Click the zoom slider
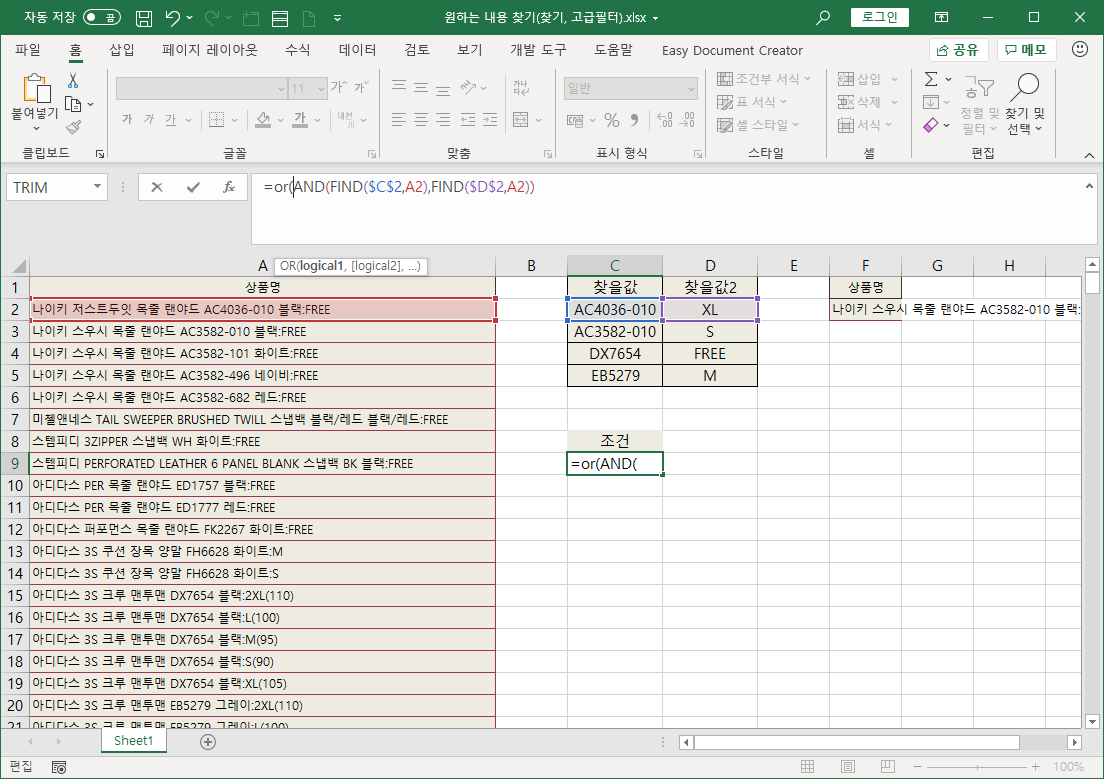 click(x=976, y=766)
